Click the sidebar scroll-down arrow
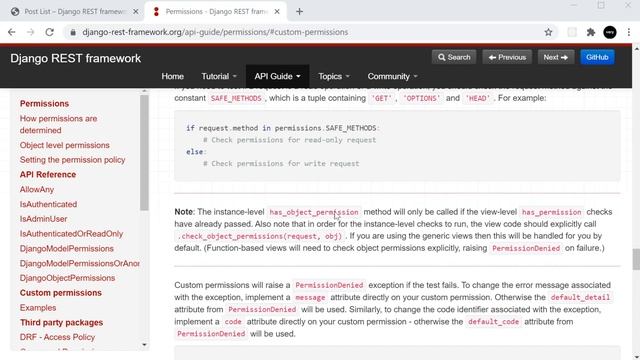The width and height of the screenshot is (640, 360). pos(144,345)
